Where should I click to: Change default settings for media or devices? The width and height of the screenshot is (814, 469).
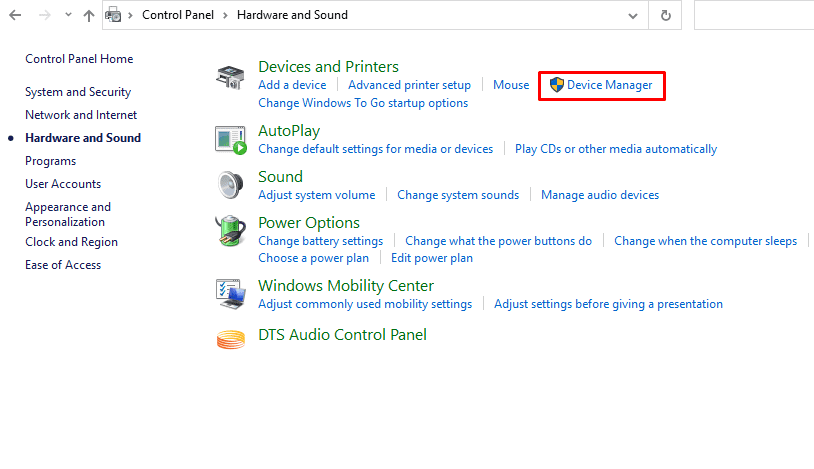tap(375, 149)
